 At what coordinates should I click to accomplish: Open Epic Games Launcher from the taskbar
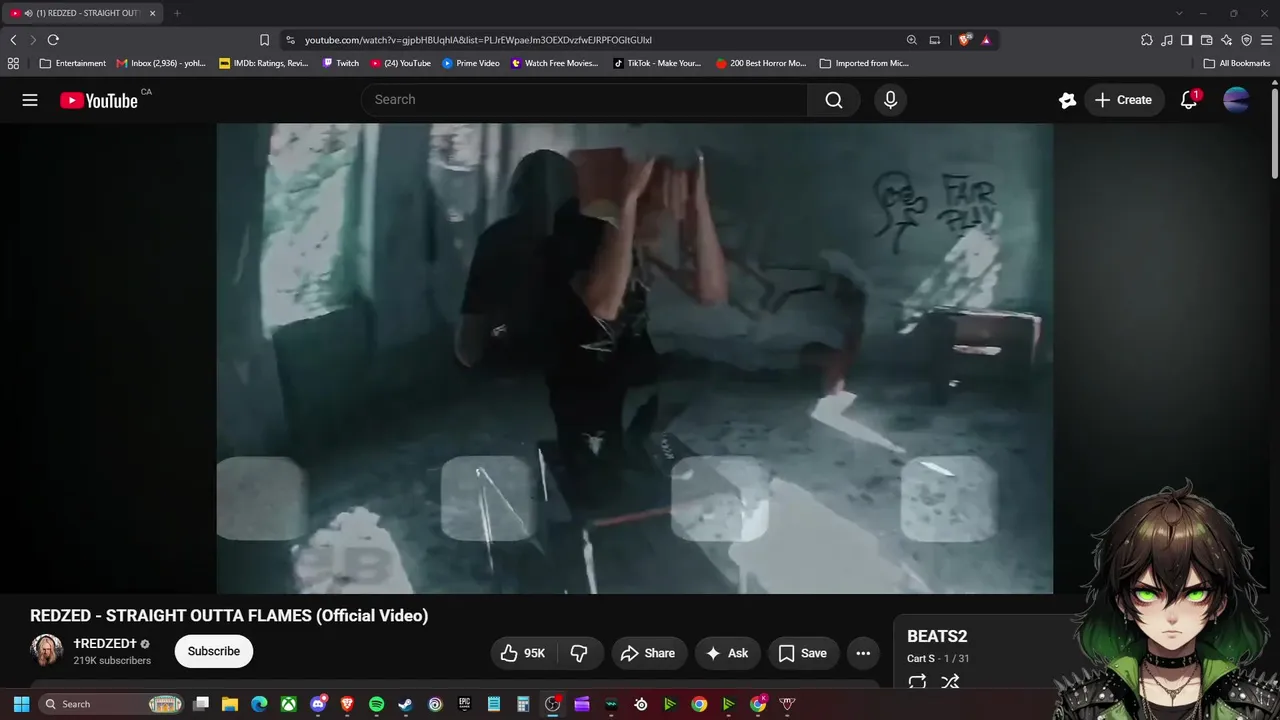[x=464, y=704]
